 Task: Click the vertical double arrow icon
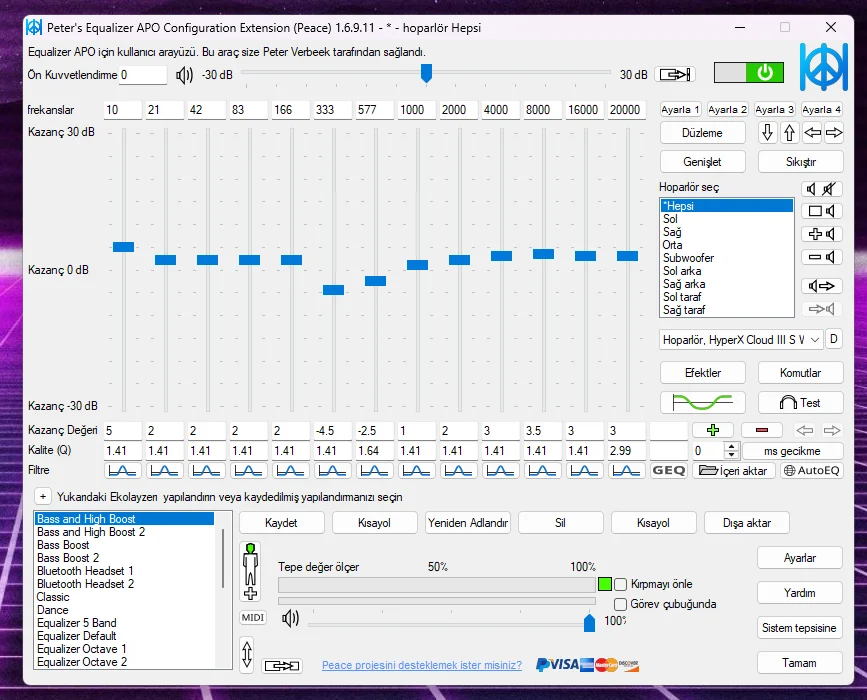pos(247,655)
